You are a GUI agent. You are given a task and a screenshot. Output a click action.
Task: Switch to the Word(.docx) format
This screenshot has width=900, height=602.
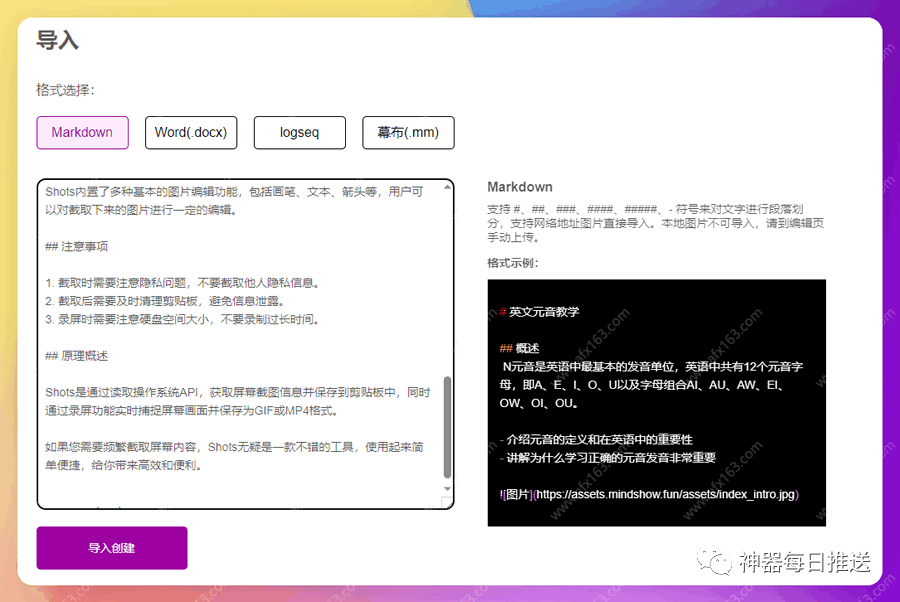coord(191,132)
